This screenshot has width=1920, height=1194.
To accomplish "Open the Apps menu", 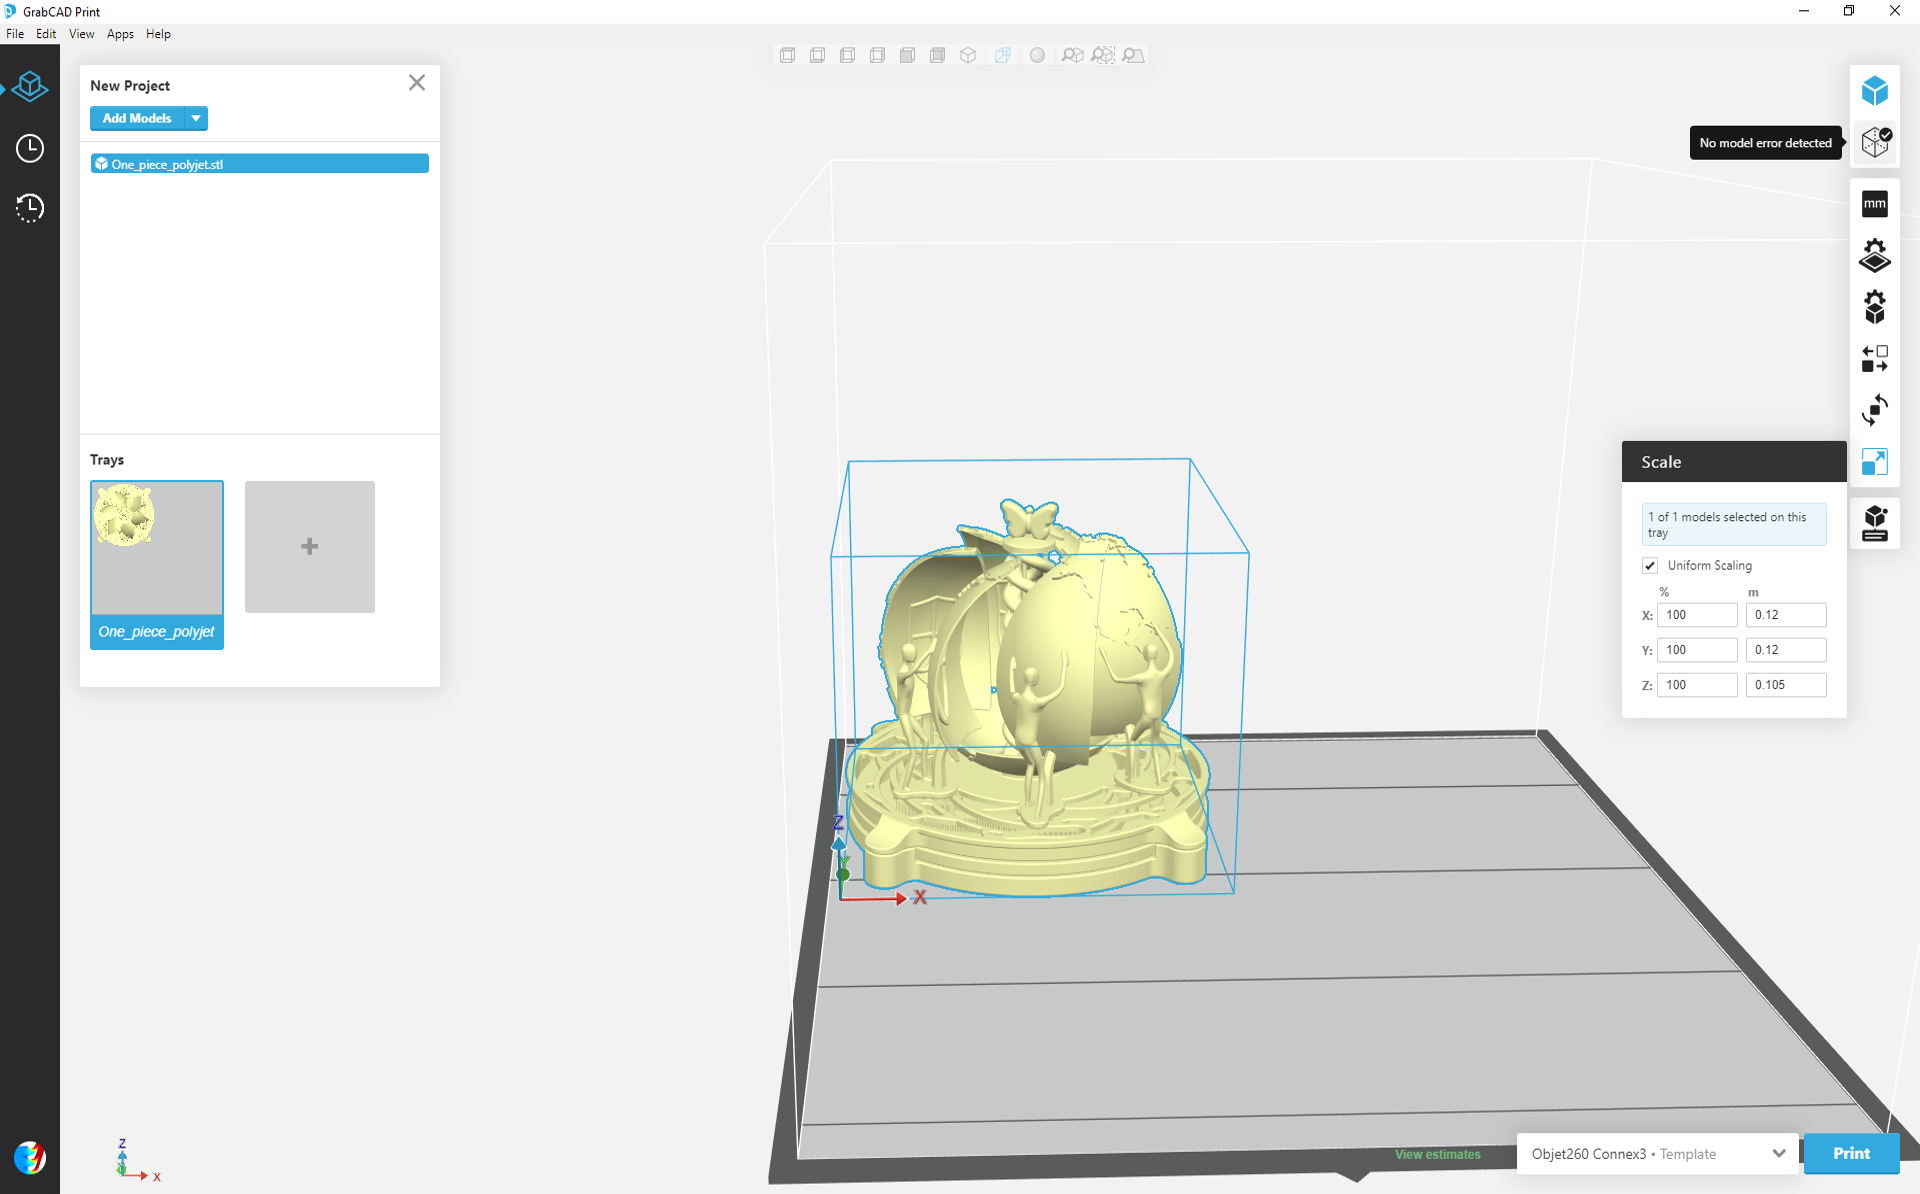I will pos(120,34).
